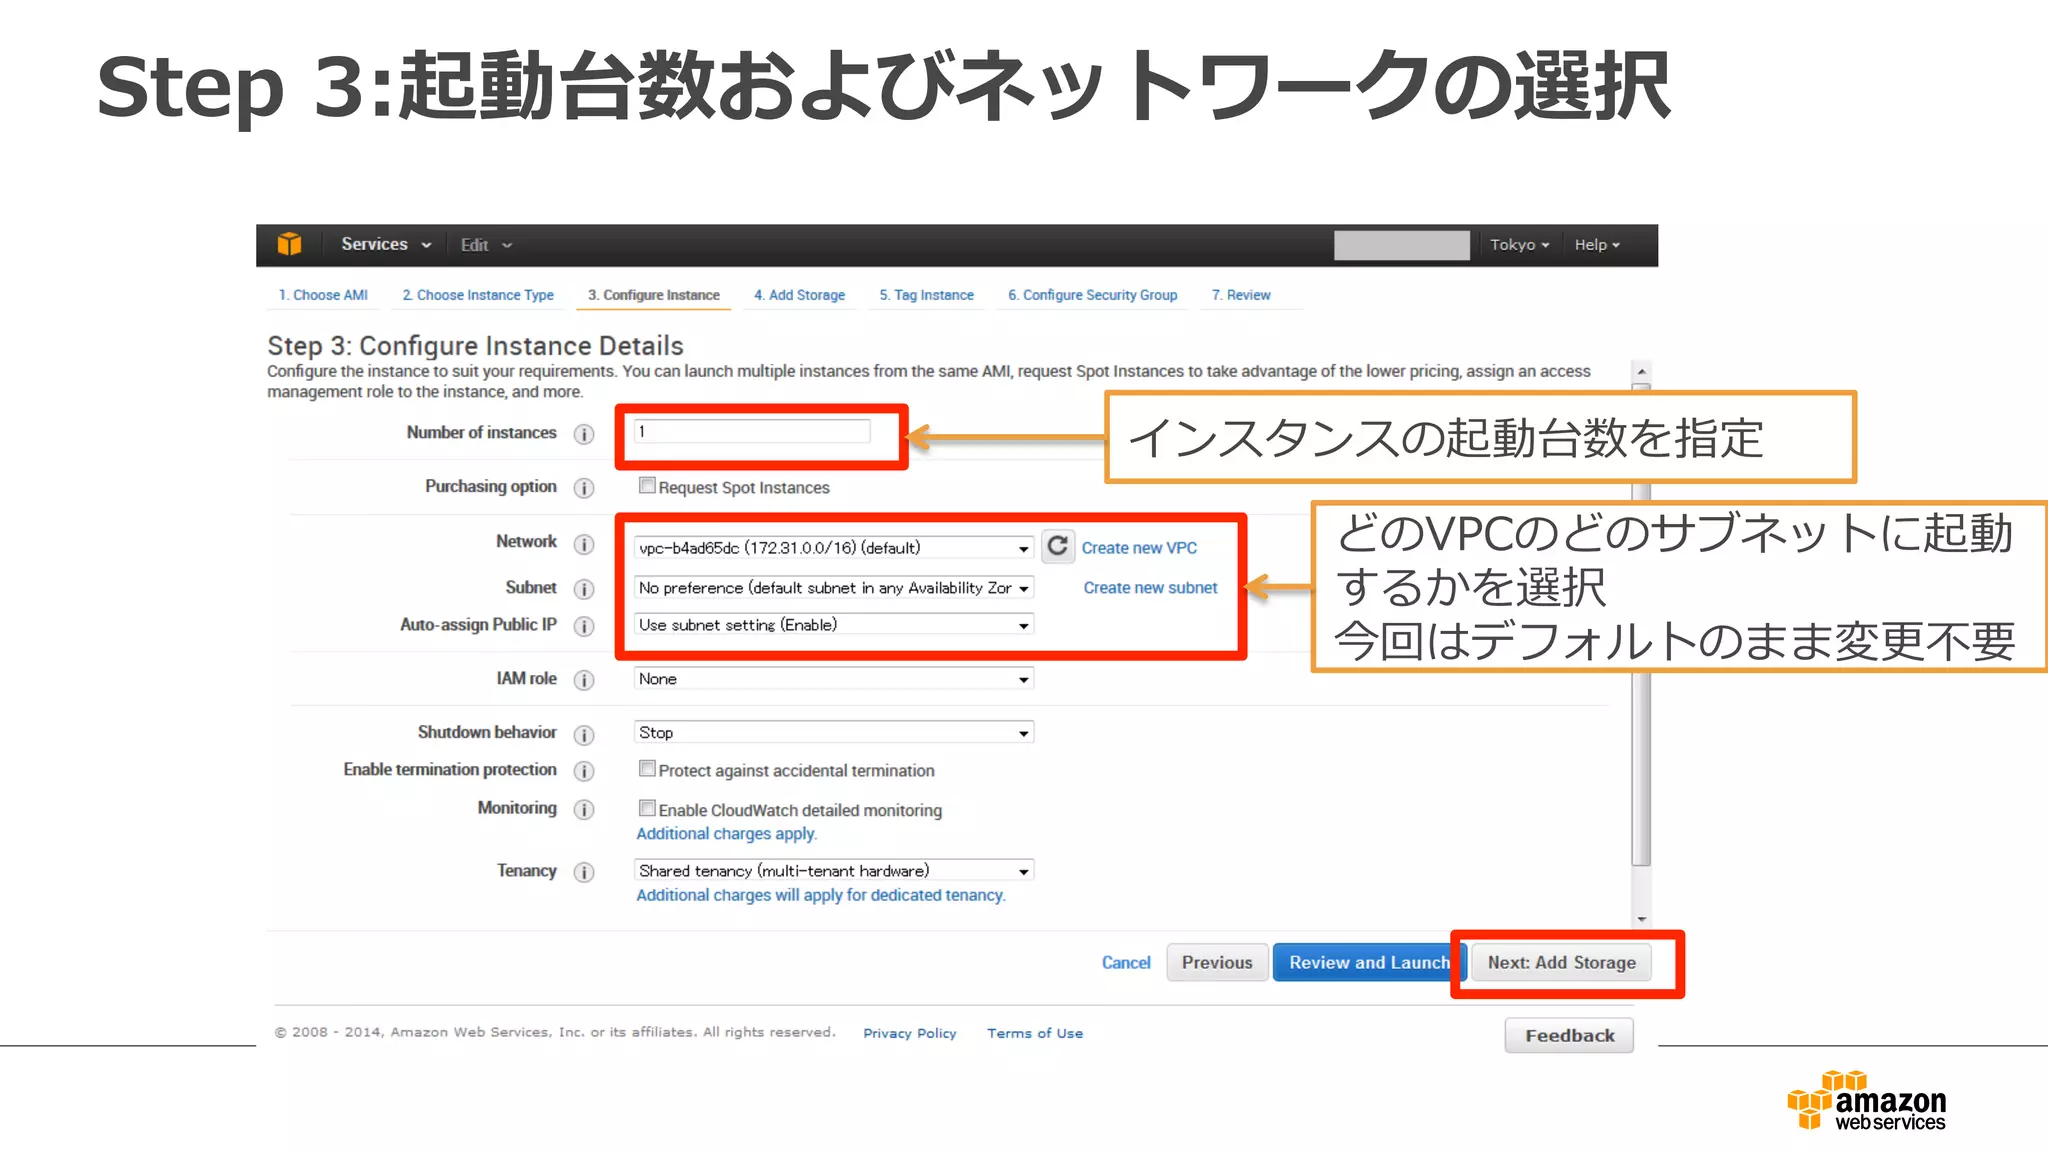The image size is (2048, 1152).
Task: Go to 6. Configure Security Group tab
Action: [1093, 295]
